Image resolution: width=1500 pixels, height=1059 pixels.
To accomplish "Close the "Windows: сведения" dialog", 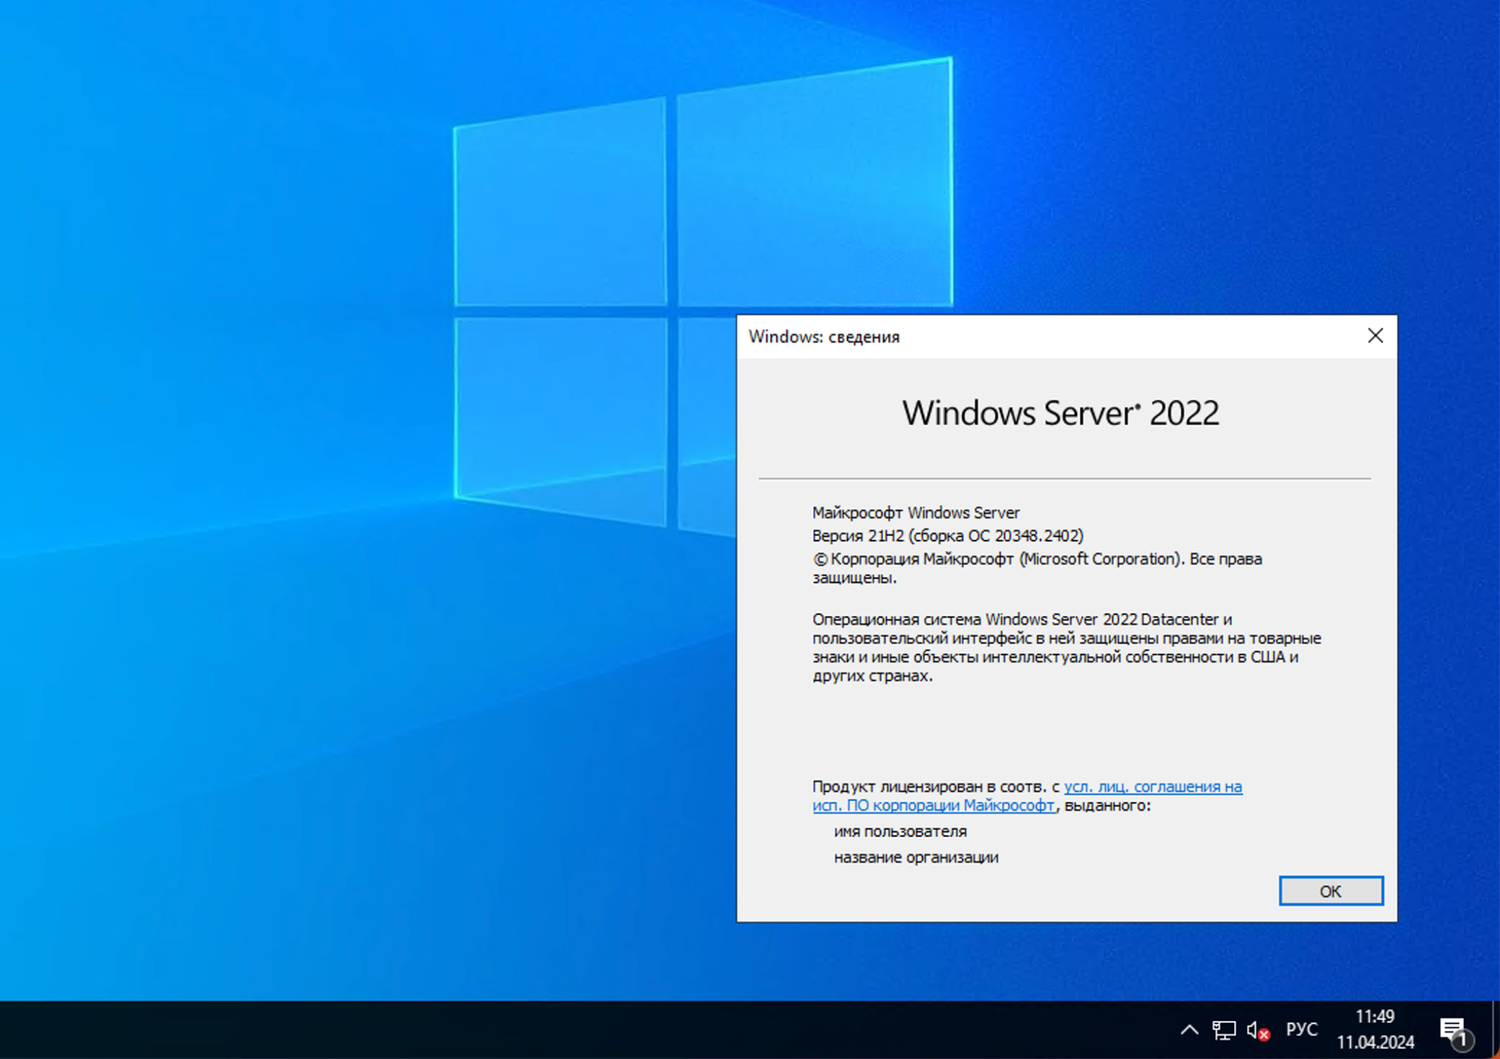I will [1375, 336].
